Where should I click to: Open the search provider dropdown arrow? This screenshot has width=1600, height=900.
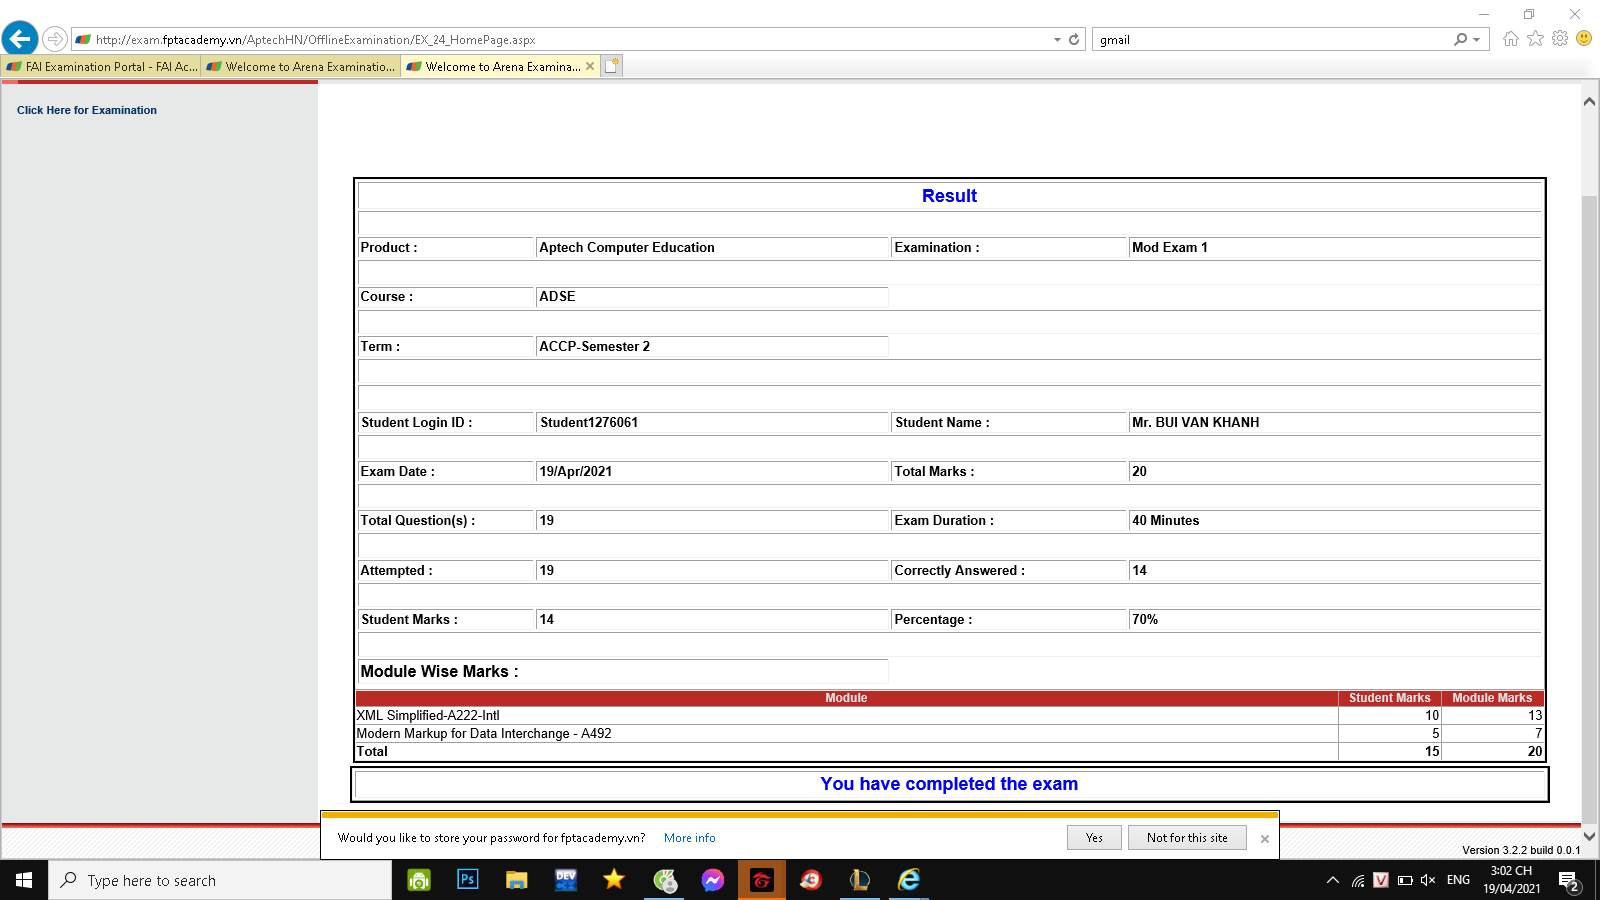[x=1477, y=40]
